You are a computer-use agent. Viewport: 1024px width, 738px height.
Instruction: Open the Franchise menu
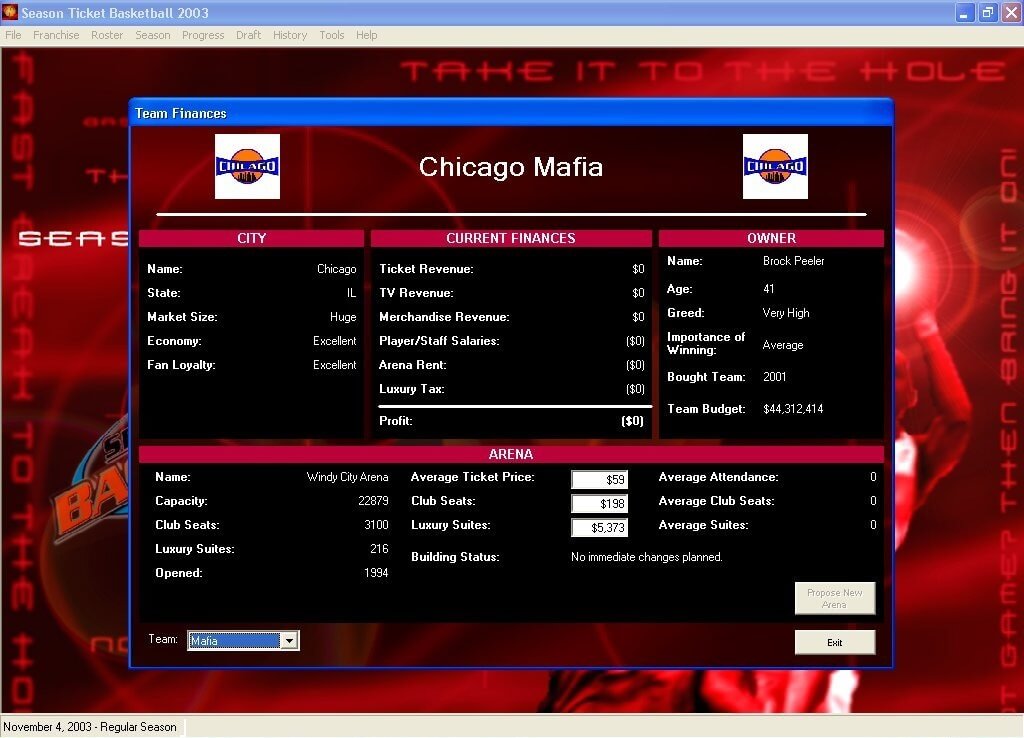56,35
